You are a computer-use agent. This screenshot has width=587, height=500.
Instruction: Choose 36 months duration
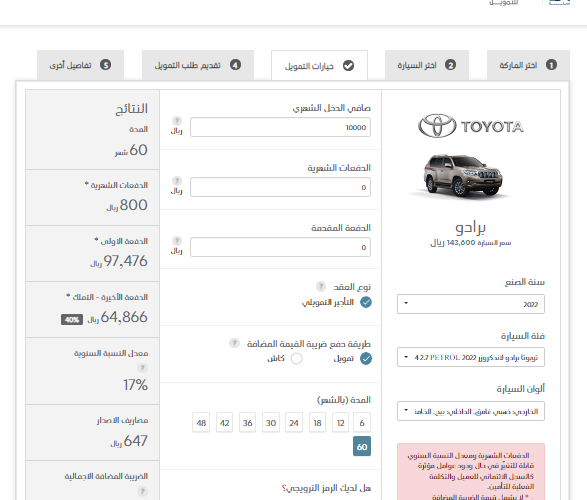tap(247, 423)
